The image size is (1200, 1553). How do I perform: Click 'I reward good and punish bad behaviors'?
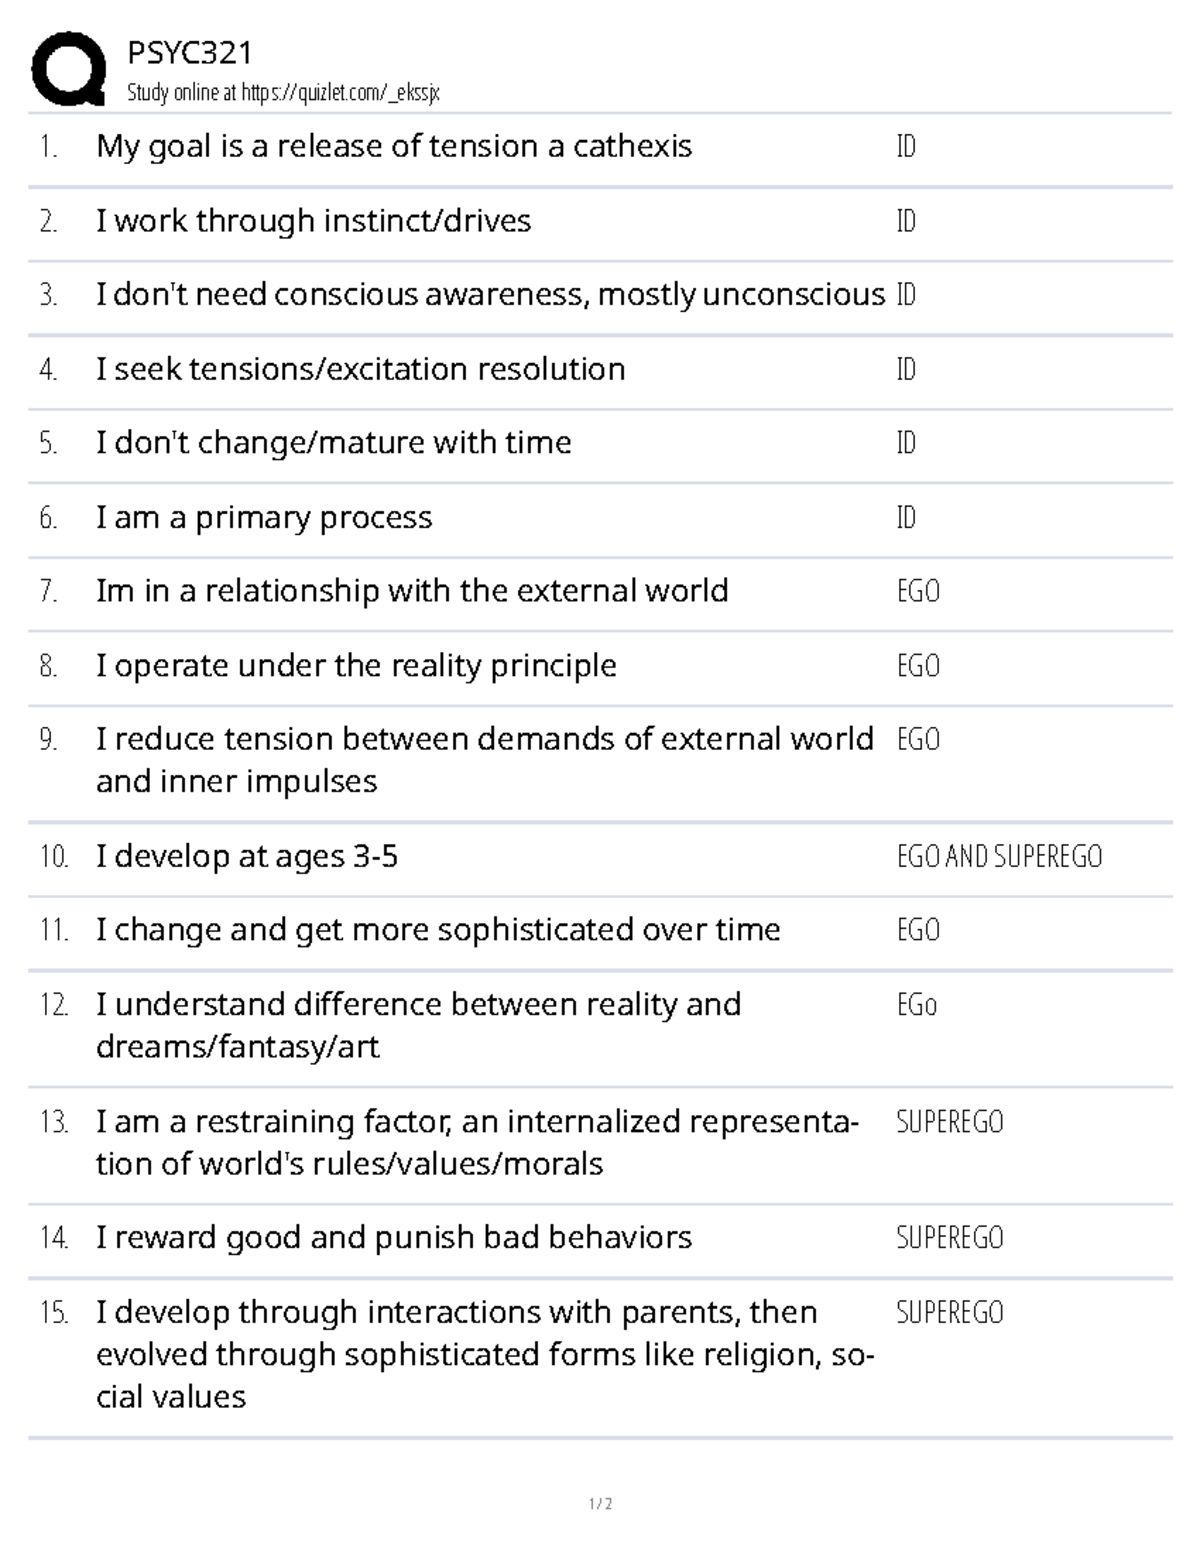point(394,1238)
